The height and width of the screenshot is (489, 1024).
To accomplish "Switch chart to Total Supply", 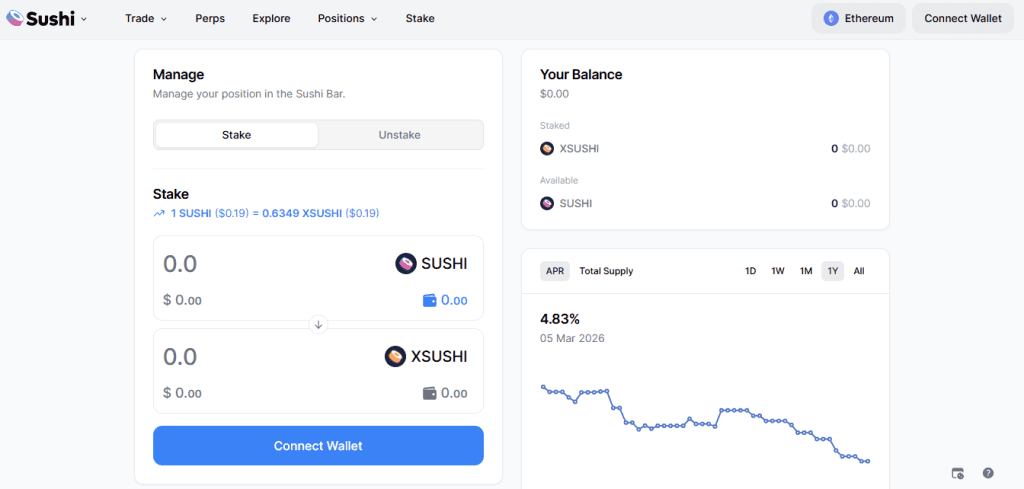I will point(606,271).
